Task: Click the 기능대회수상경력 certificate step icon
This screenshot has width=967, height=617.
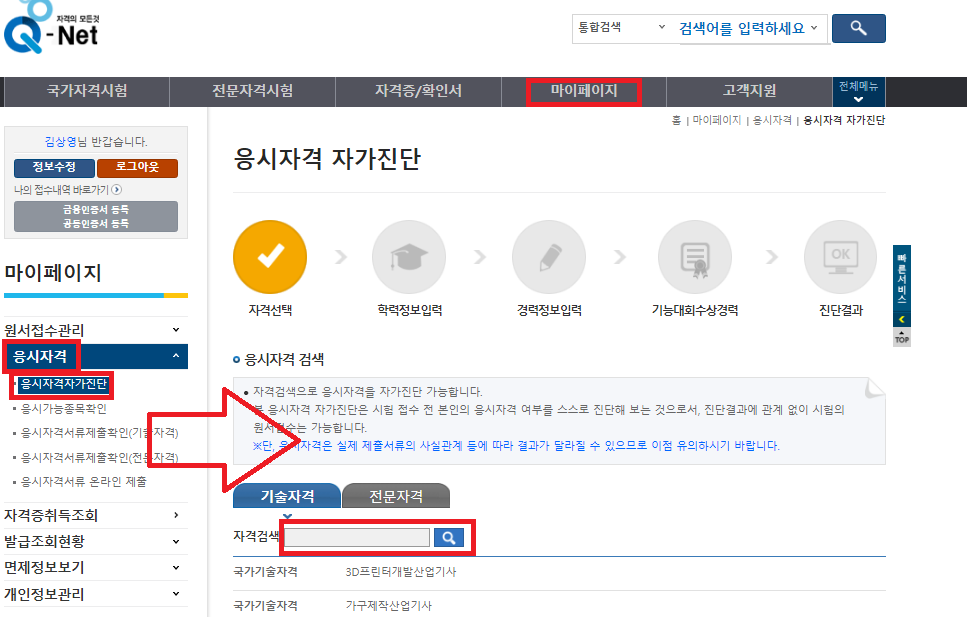Action: tap(697, 257)
